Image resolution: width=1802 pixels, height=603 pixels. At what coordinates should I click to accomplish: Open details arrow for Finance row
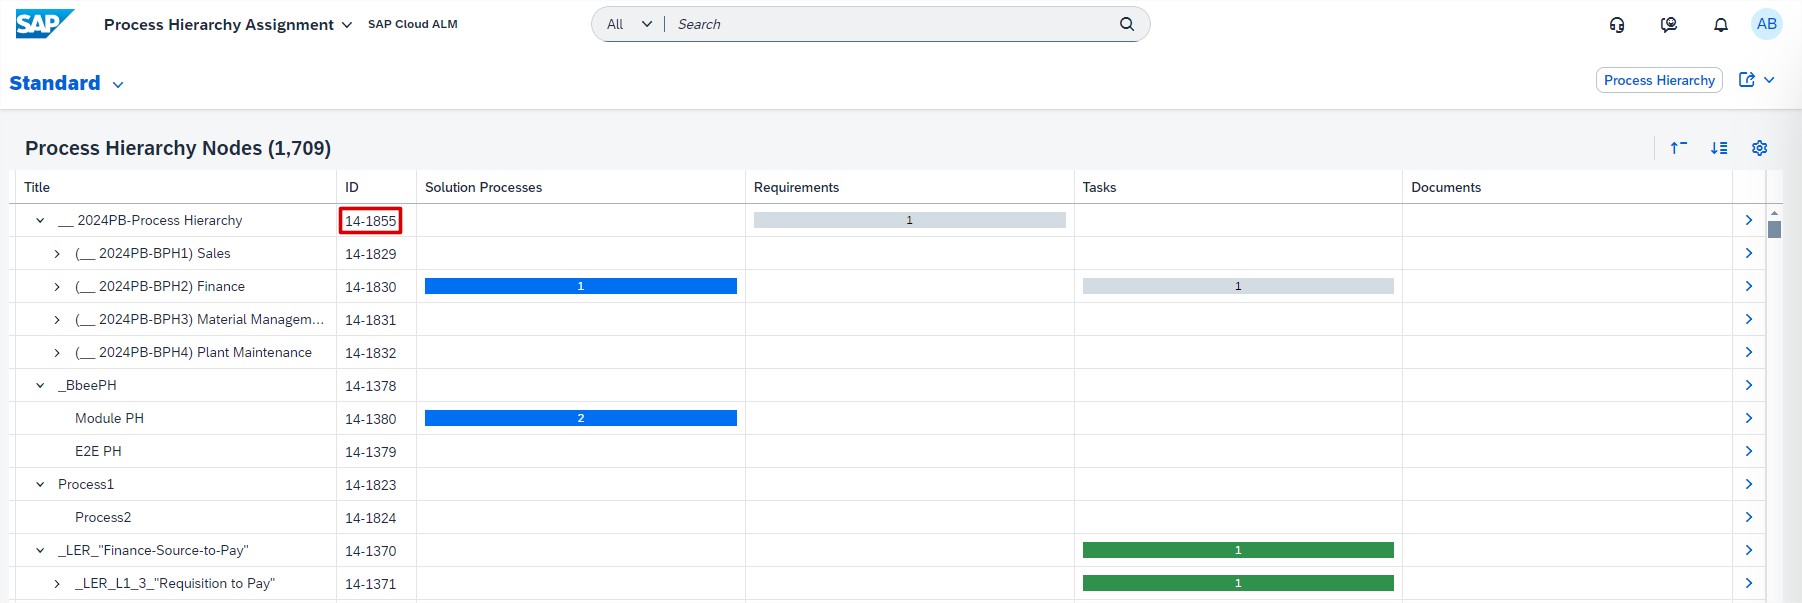point(1749,286)
